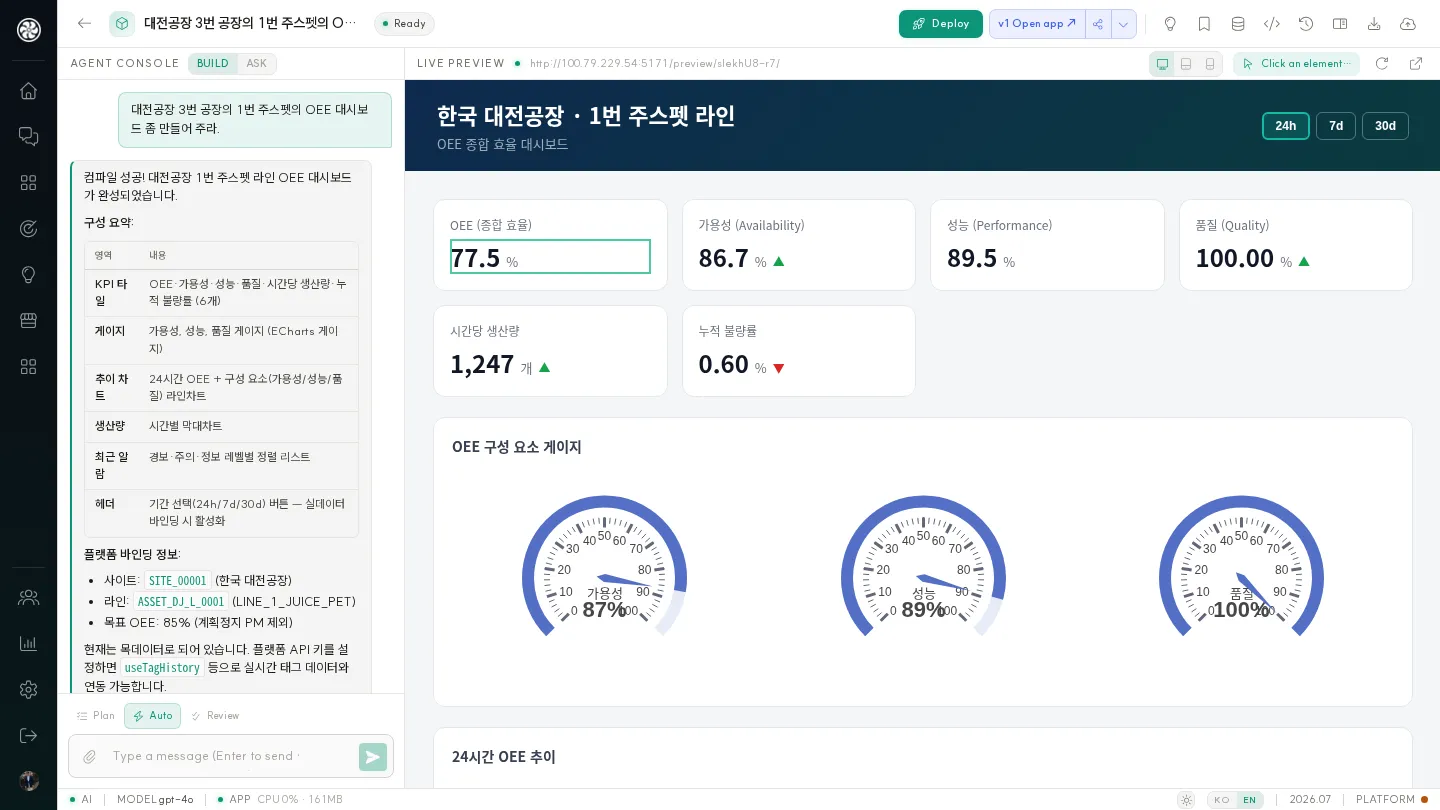Switch to the BUILD tab
The image size is (1440, 810).
213,64
